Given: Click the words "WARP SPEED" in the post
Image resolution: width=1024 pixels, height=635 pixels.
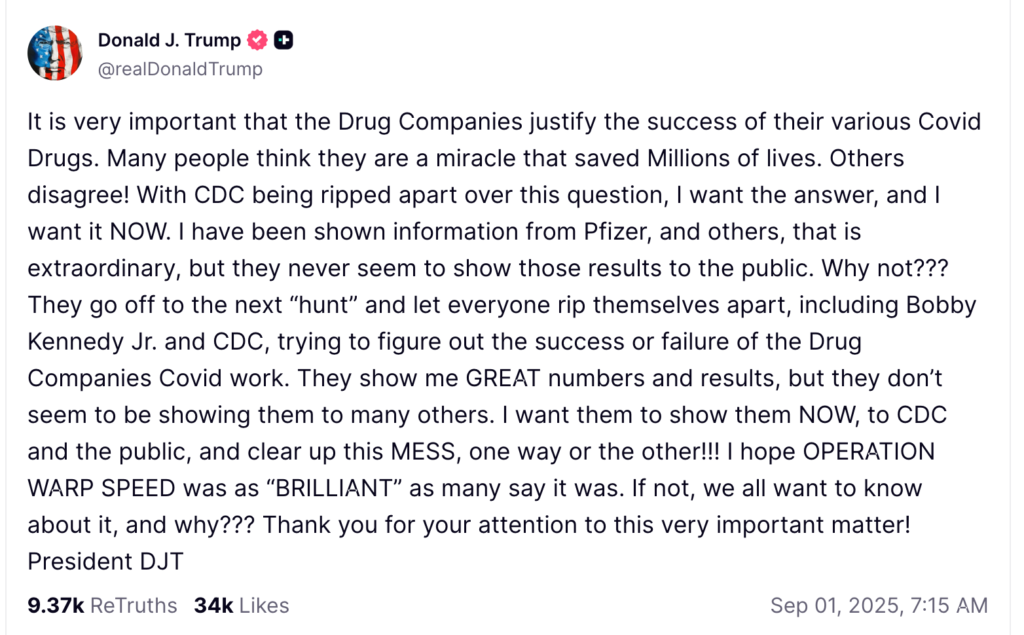Looking at the screenshot, I should (105, 489).
